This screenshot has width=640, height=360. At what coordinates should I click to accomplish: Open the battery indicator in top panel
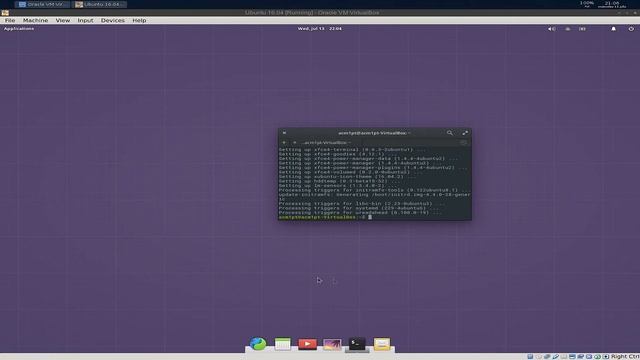coord(582,29)
